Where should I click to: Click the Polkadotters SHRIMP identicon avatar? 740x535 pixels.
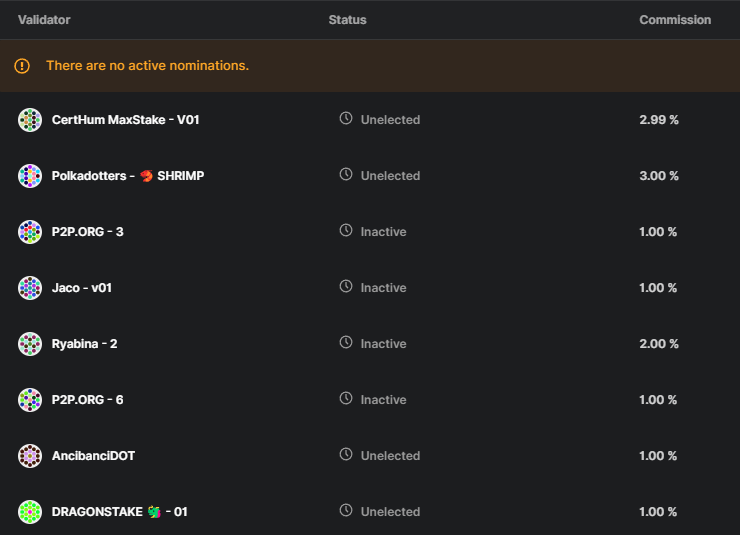(30, 176)
